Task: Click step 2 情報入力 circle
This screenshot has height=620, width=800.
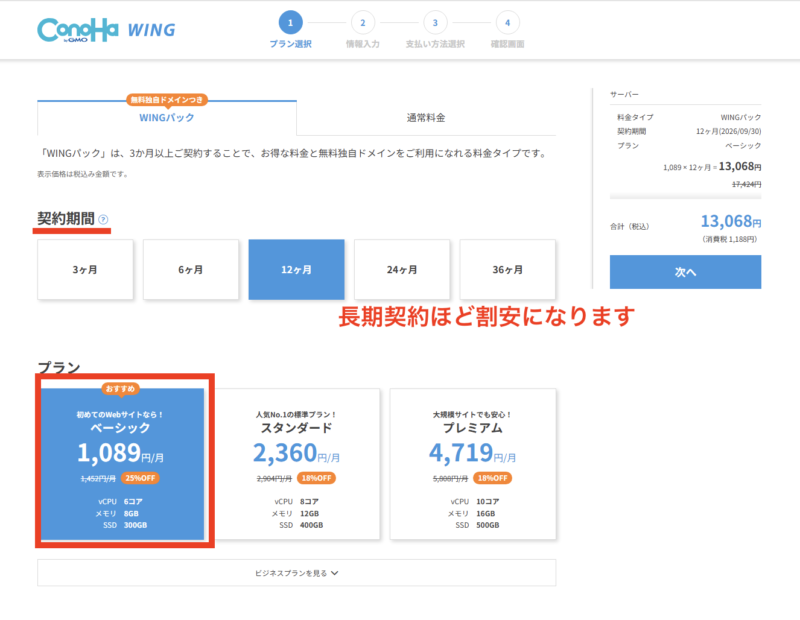Action: [x=362, y=21]
